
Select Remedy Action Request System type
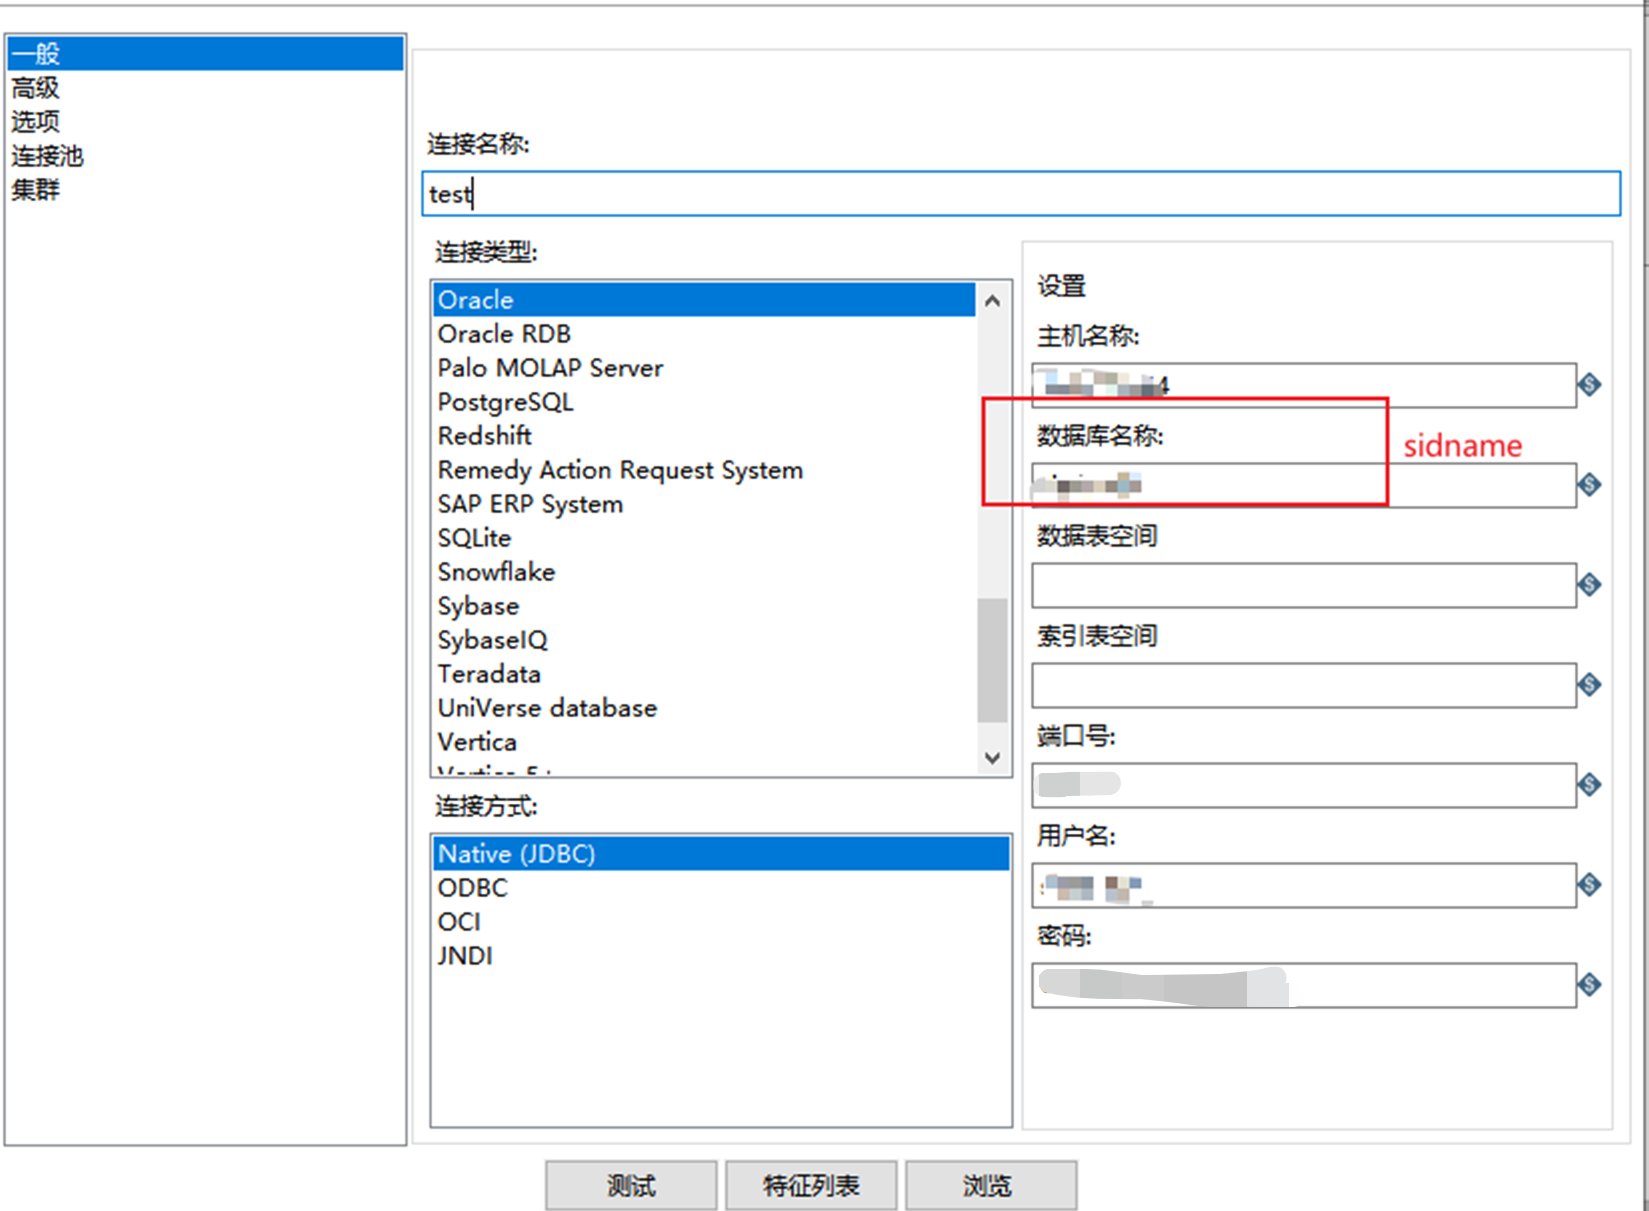tap(704, 470)
